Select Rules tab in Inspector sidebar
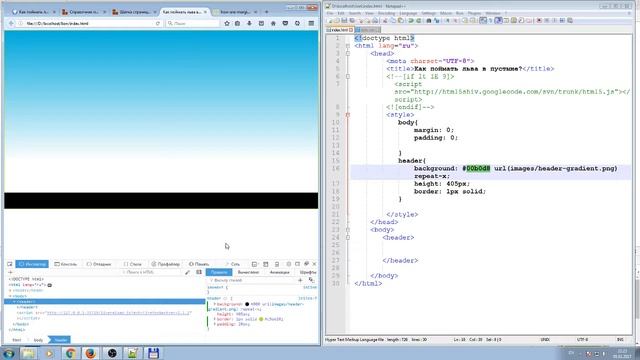Screen dimensions: 640x360 tap(219, 272)
